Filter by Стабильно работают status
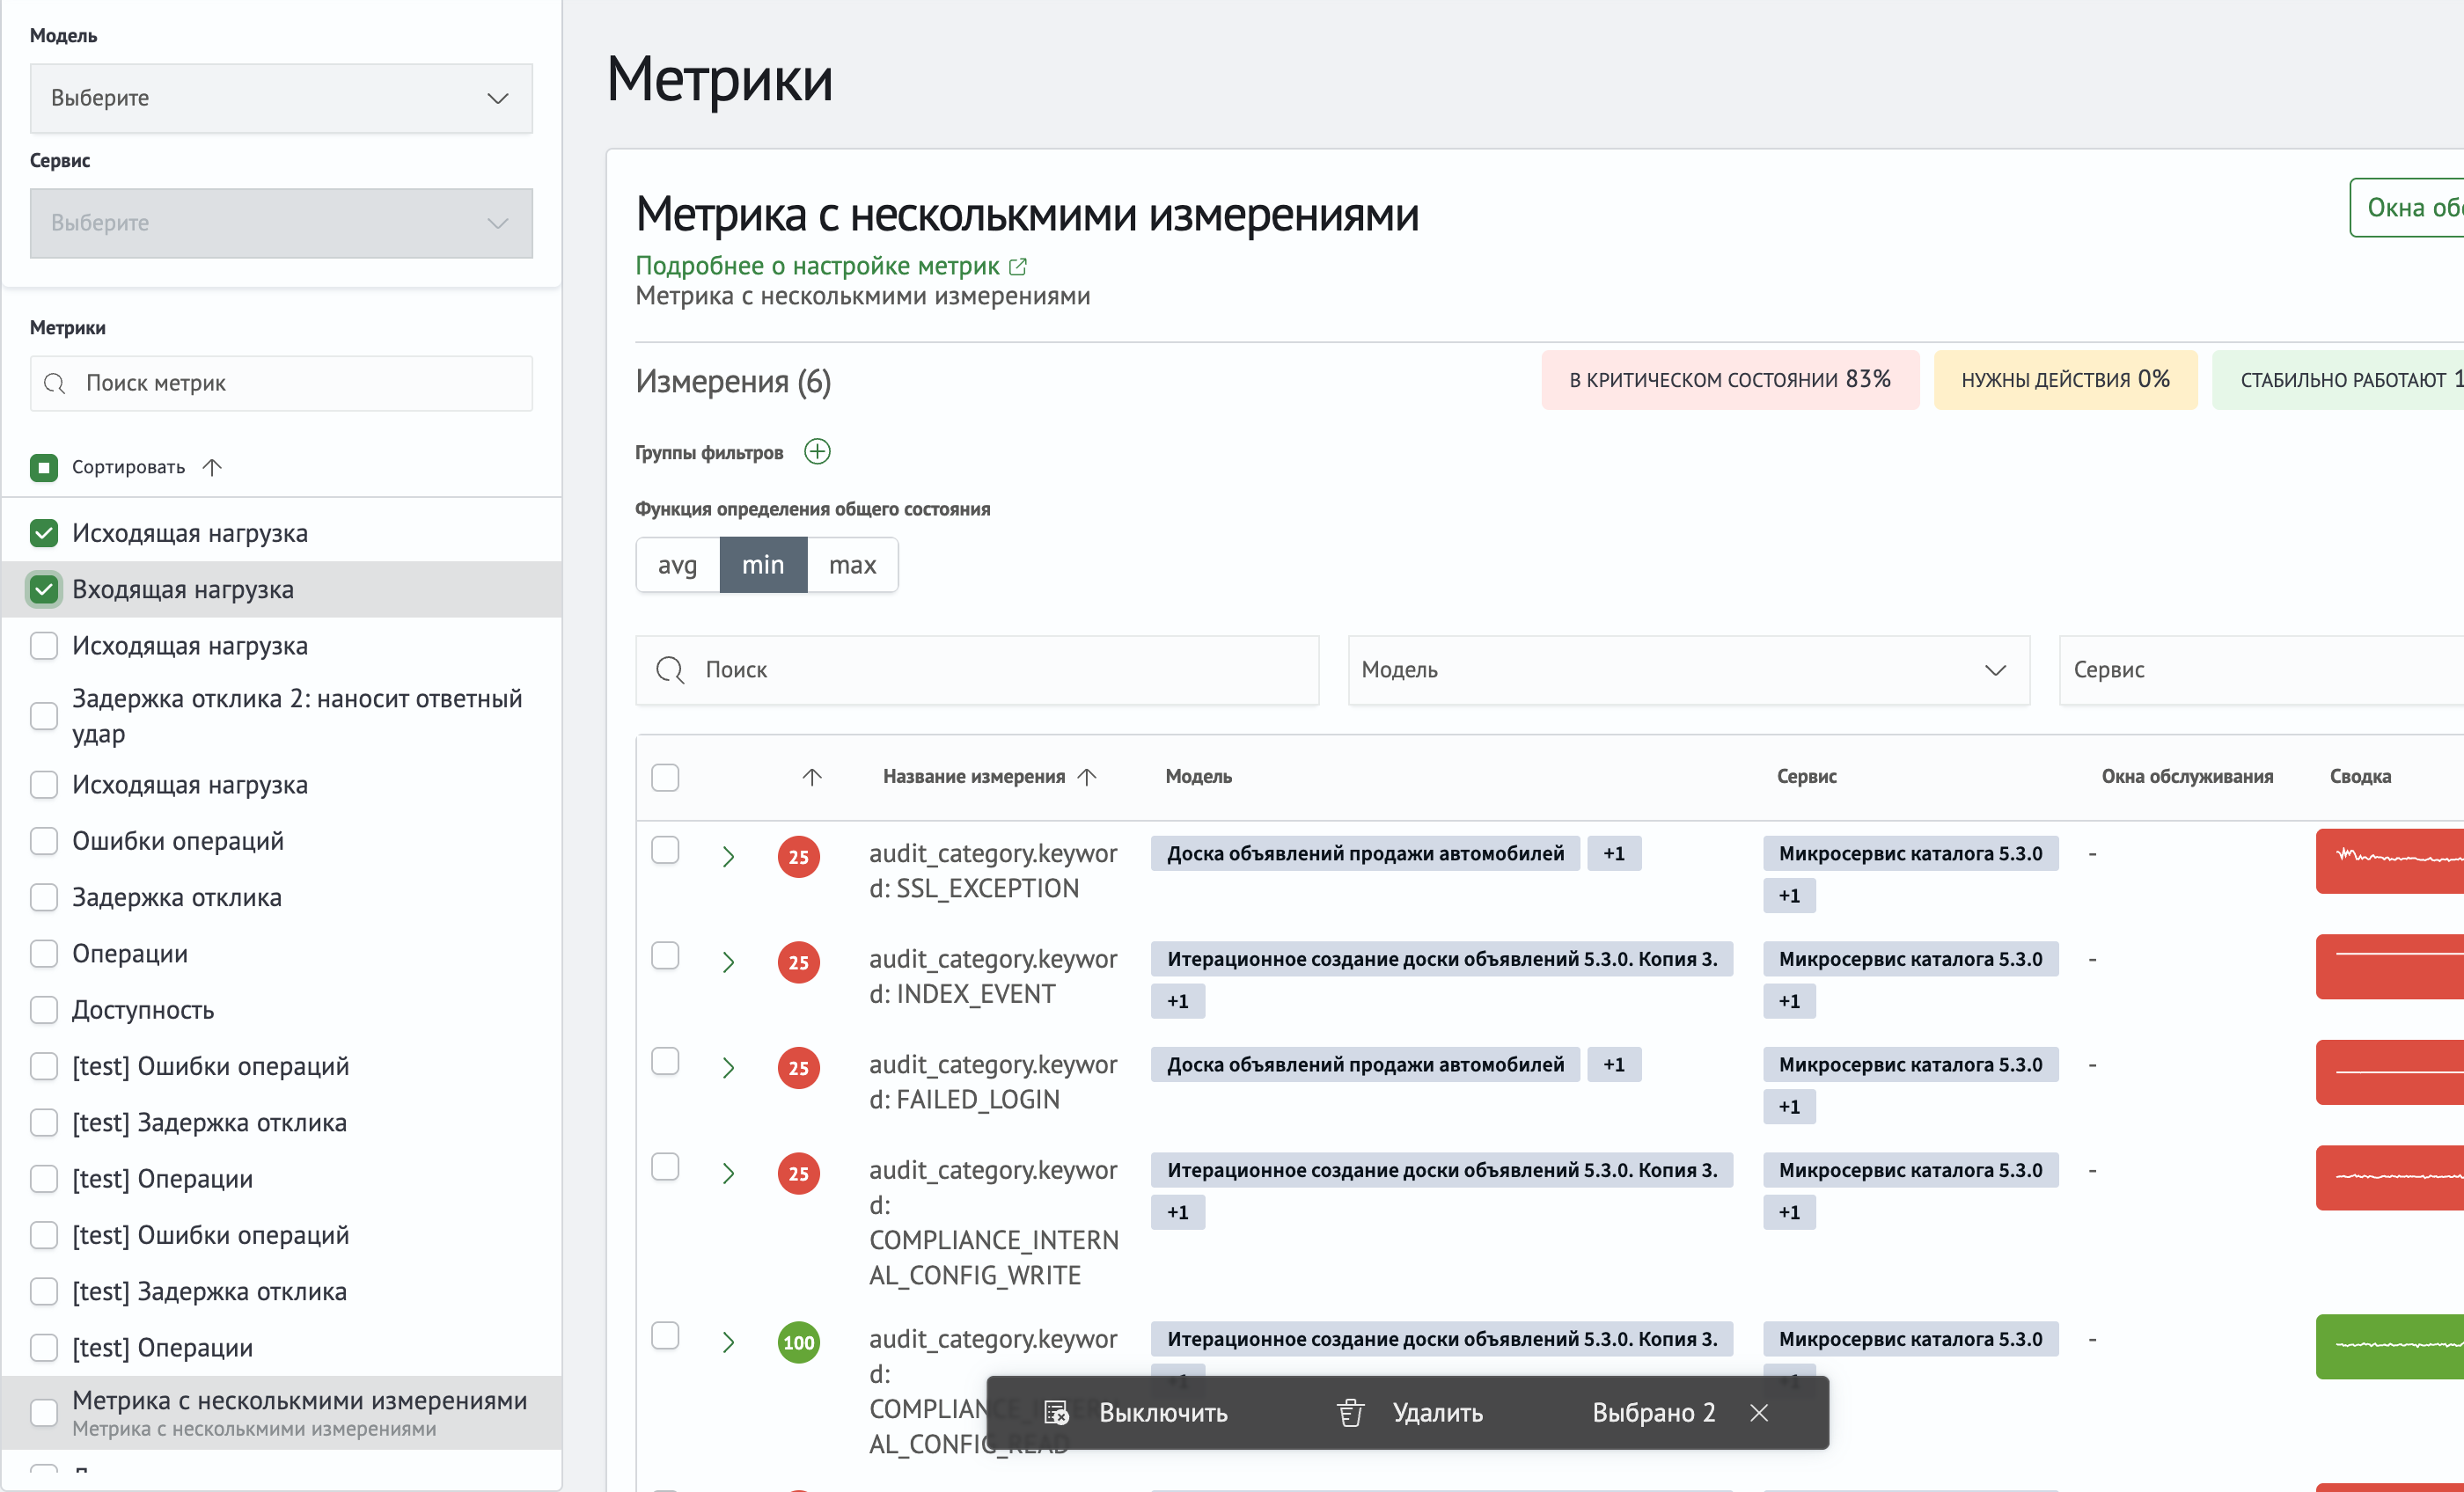Screen dimensions: 2464x1492 [x=2338, y=380]
